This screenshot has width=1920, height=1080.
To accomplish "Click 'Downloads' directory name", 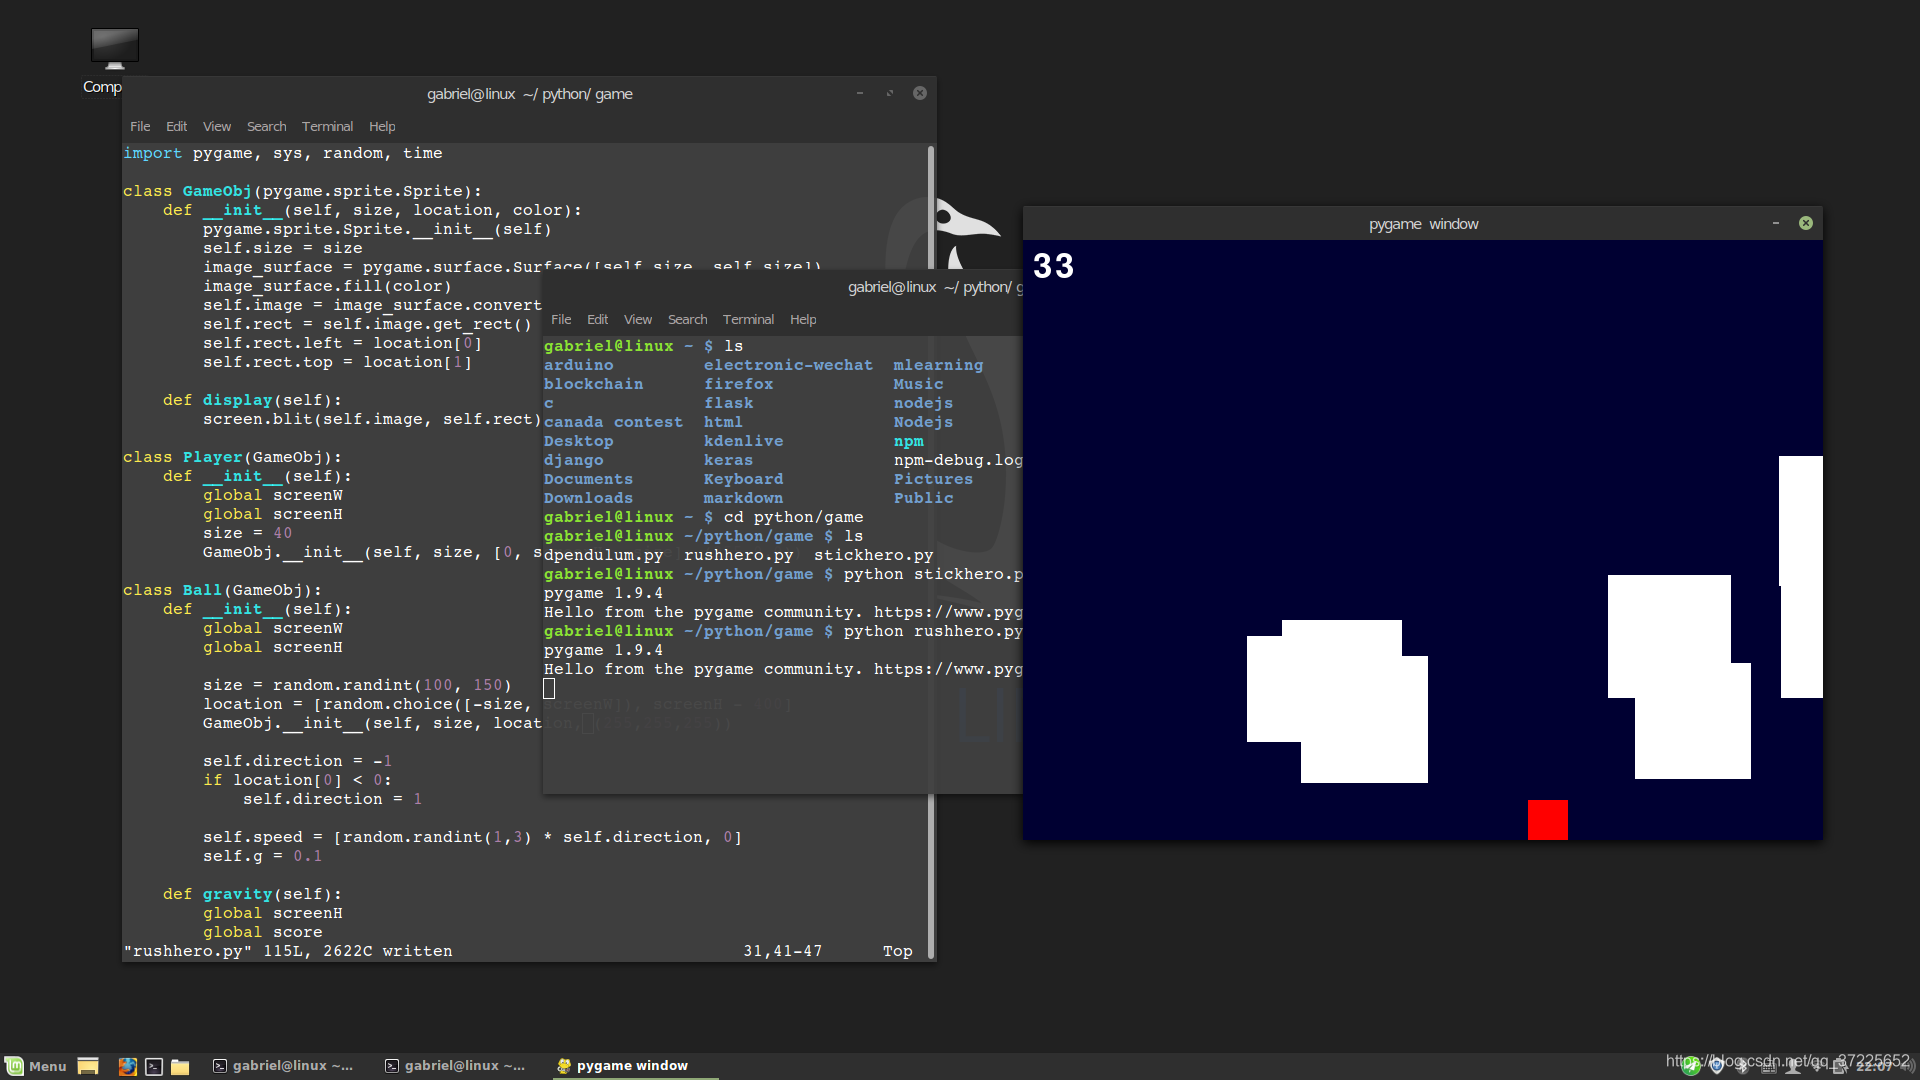I will pyautogui.click(x=589, y=498).
